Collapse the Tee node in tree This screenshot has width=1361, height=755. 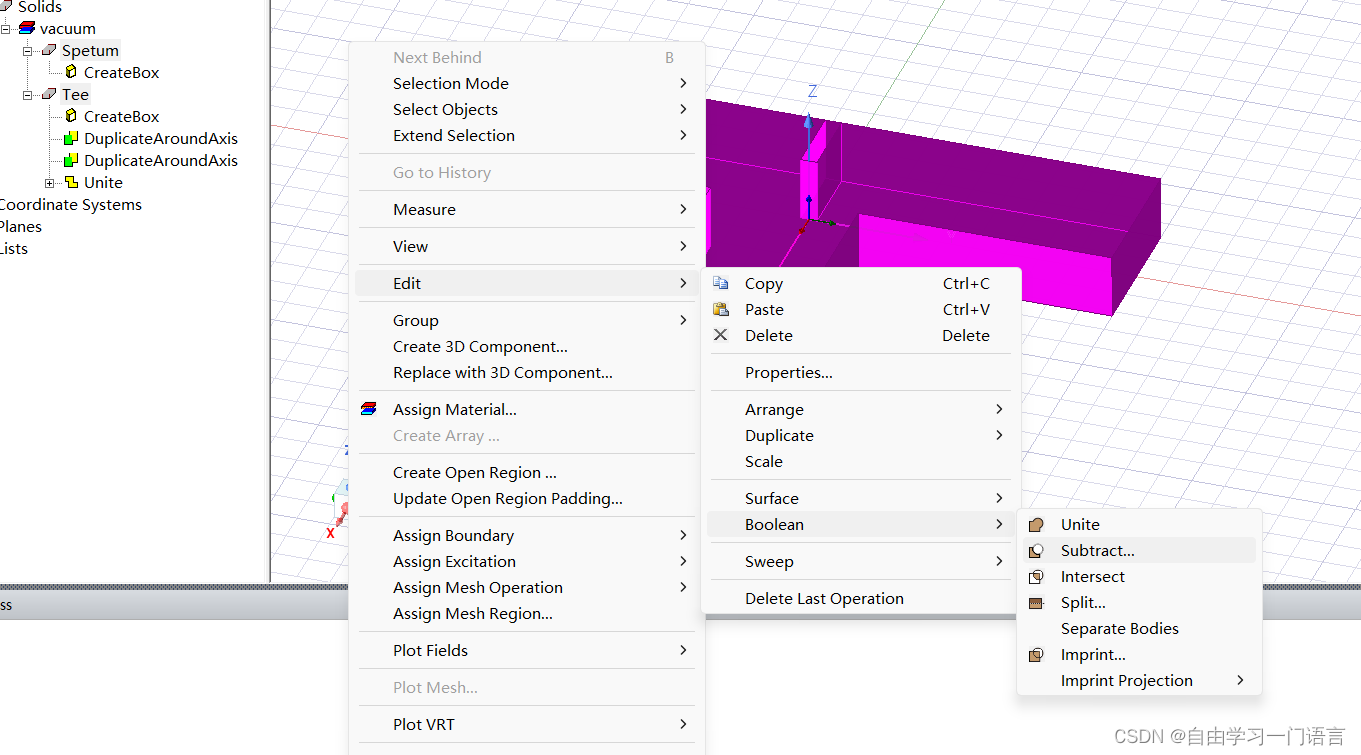coord(28,95)
